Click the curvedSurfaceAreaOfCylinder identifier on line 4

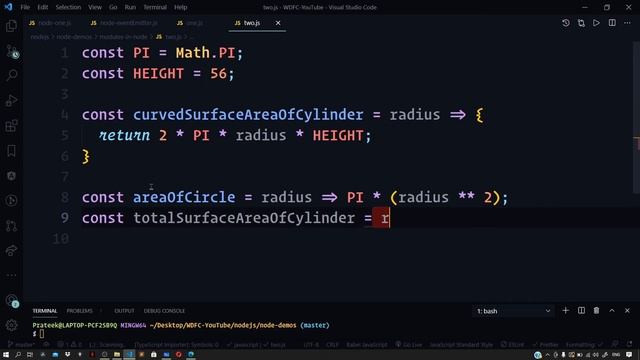click(x=248, y=115)
